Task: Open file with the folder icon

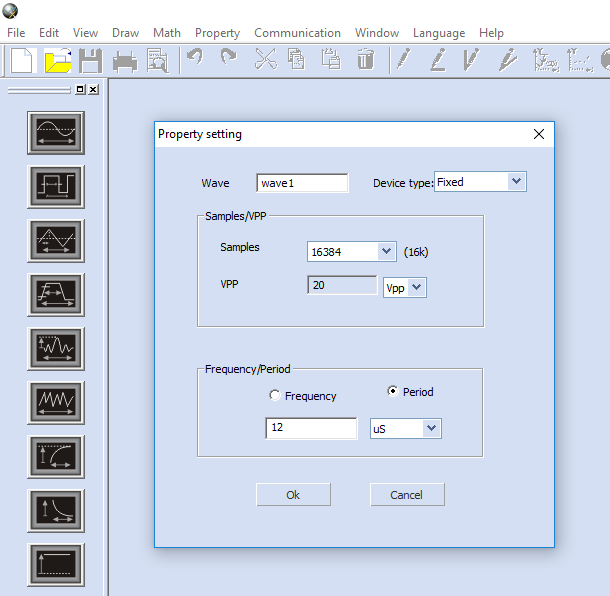Action: (58, 60)
